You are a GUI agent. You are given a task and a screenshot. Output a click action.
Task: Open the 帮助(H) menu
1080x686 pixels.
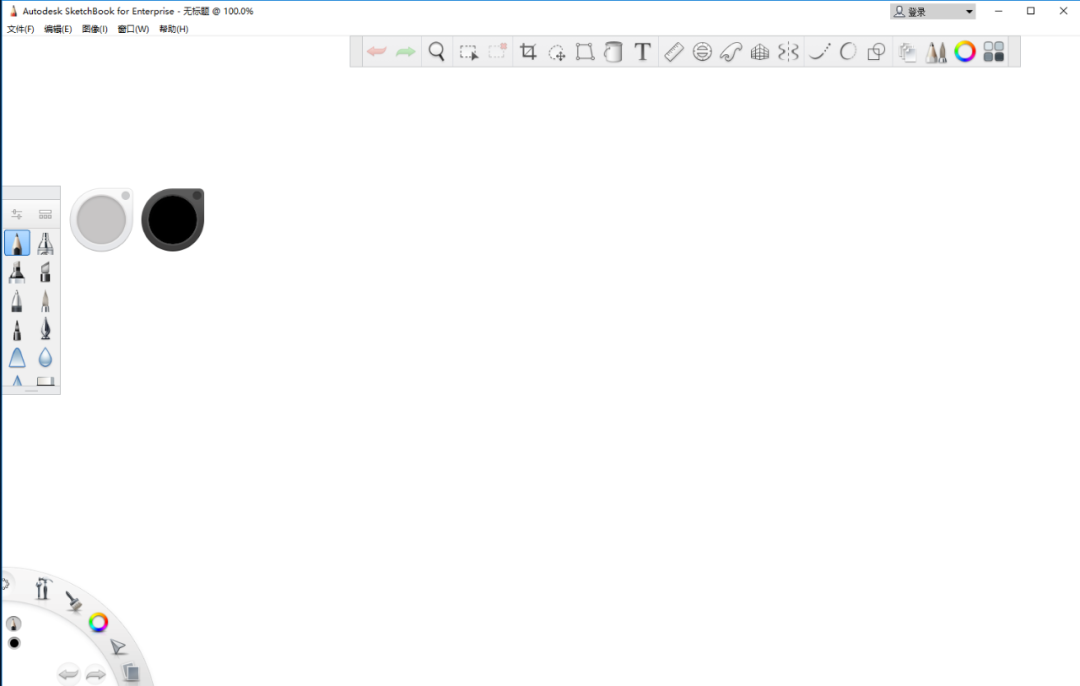(174, 29)
